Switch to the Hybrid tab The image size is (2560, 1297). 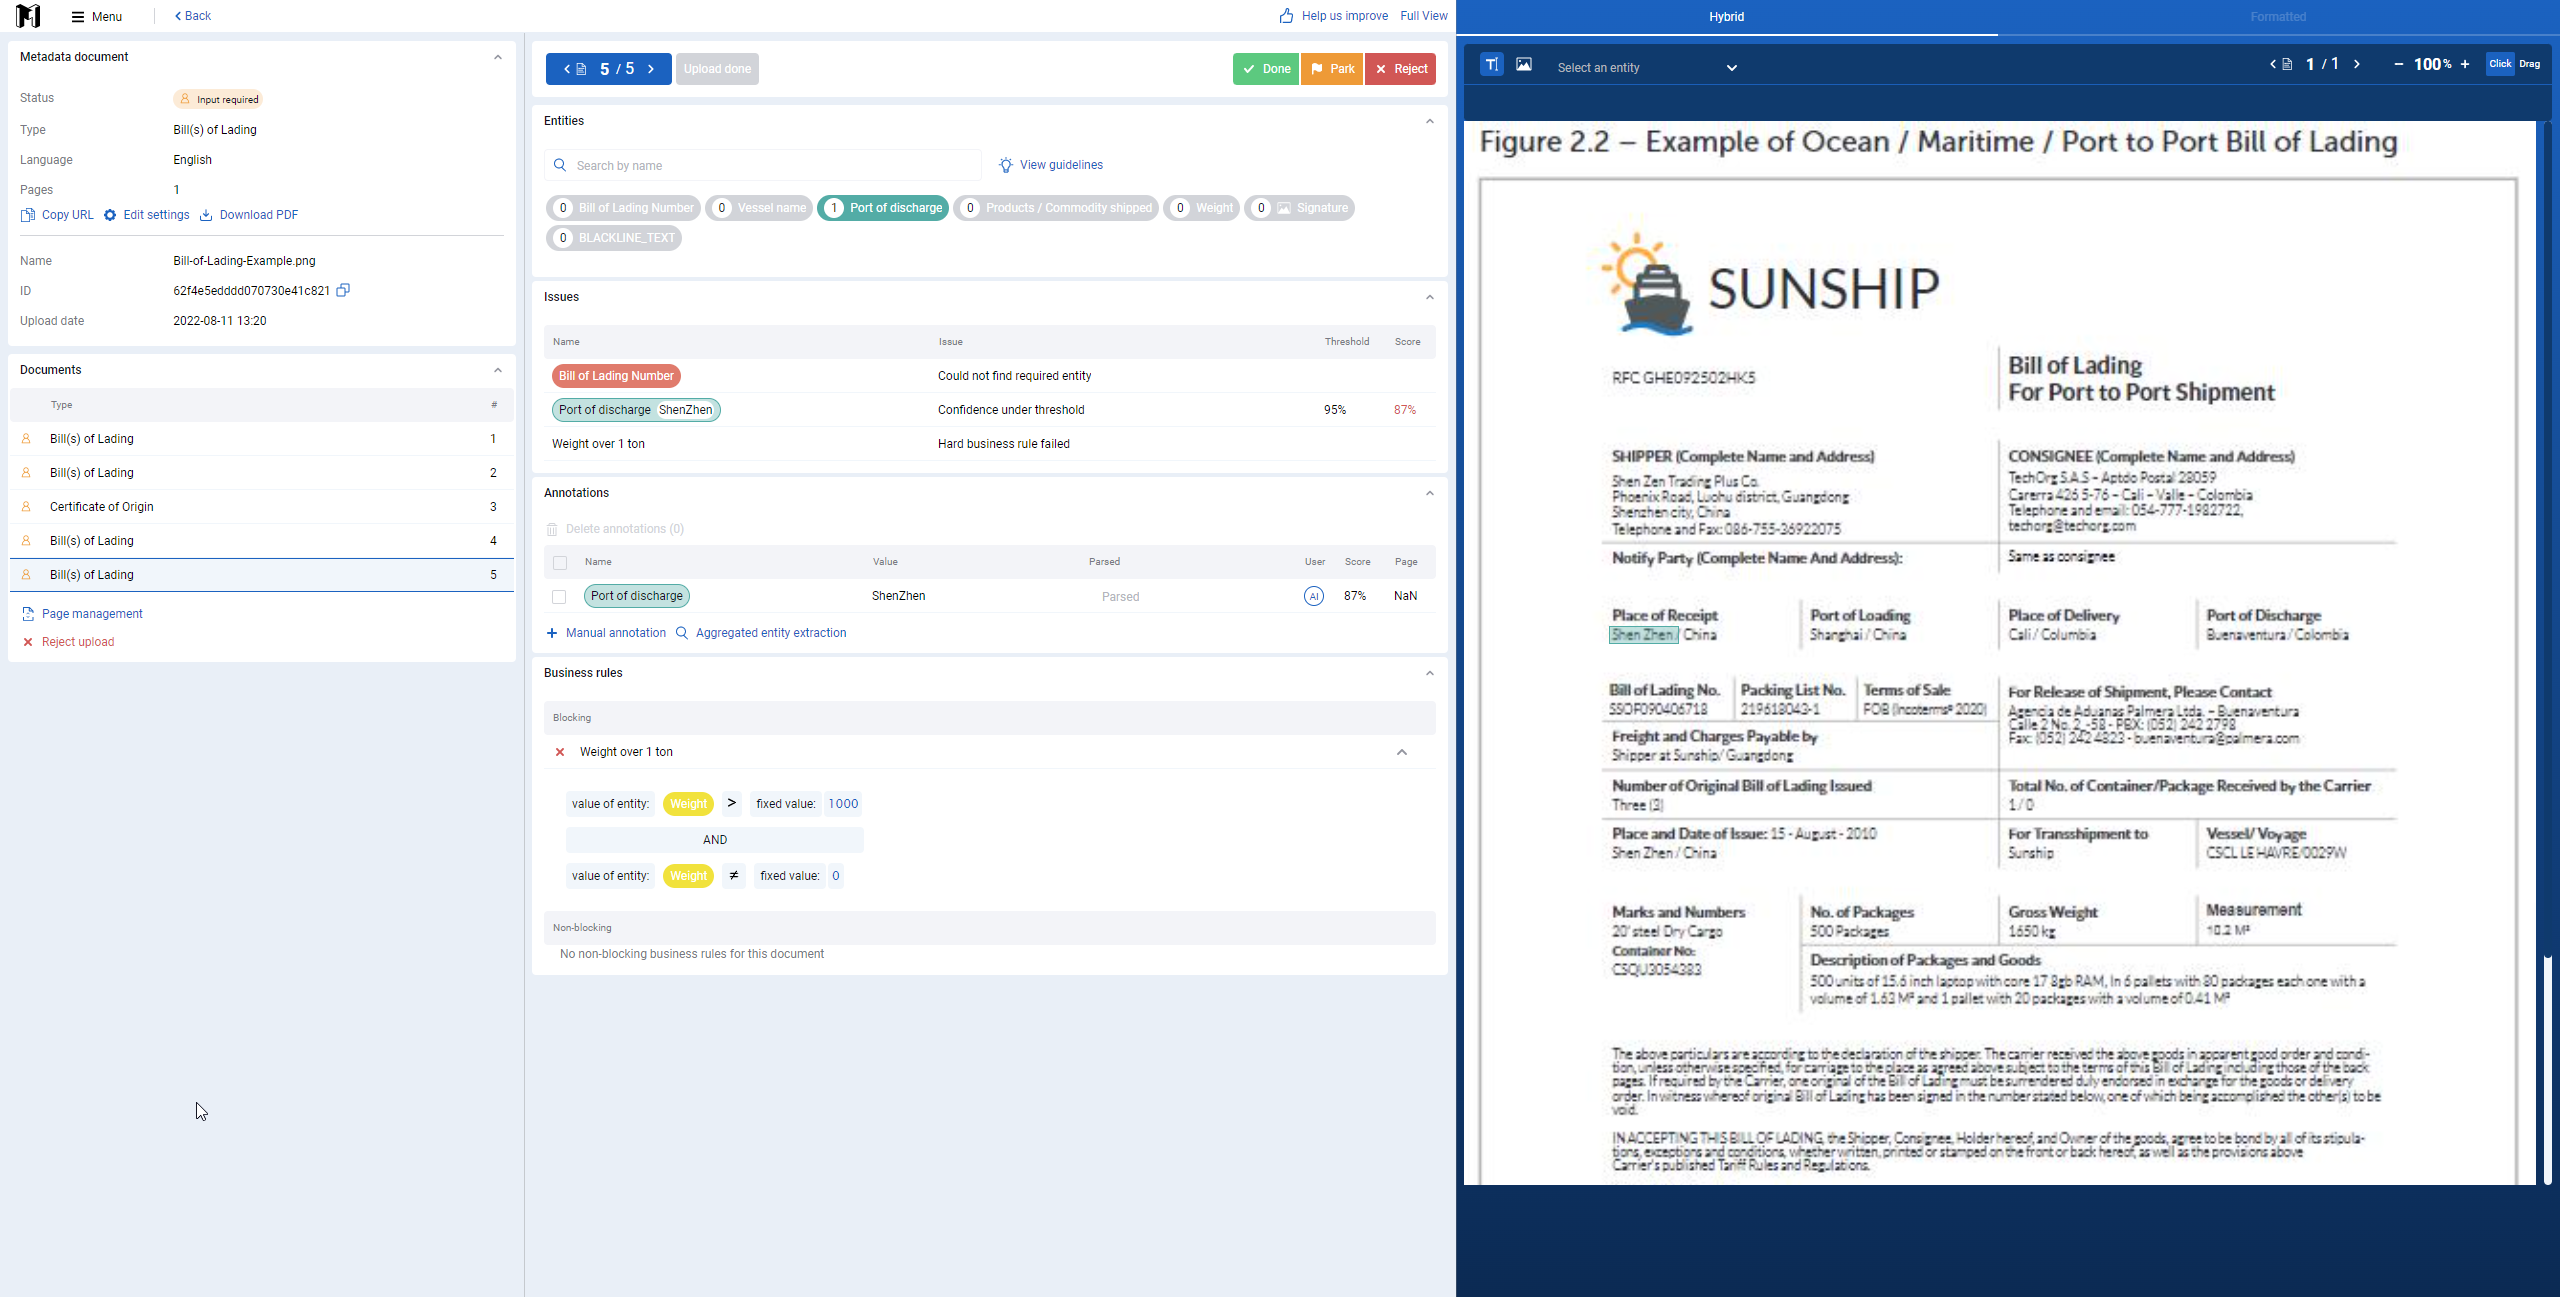click(1727, 17)
